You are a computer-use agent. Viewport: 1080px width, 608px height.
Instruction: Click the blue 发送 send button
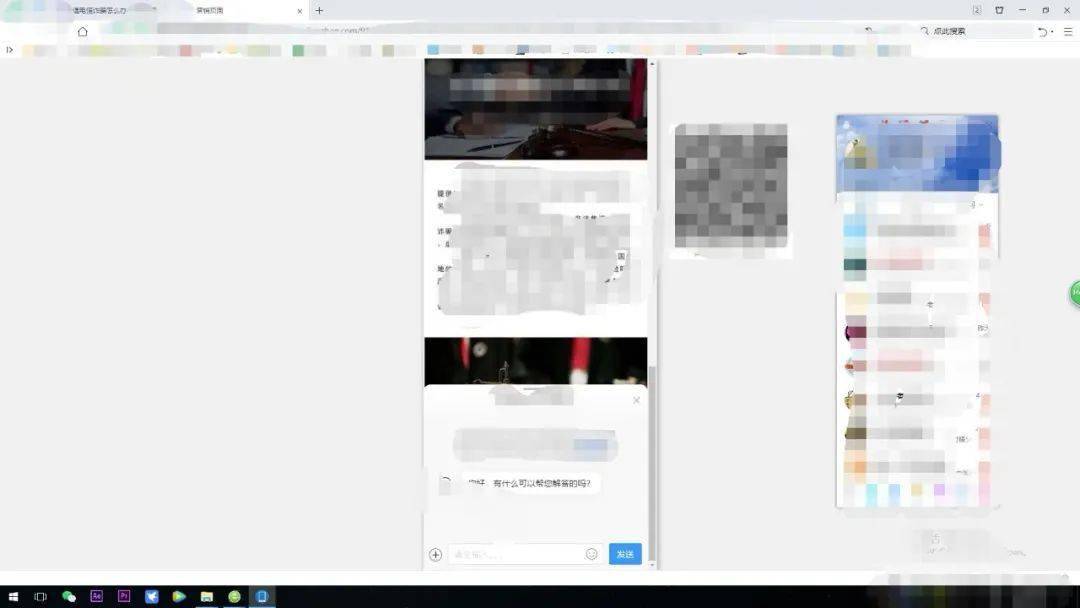pyautogui.click(x=625, y=554)
